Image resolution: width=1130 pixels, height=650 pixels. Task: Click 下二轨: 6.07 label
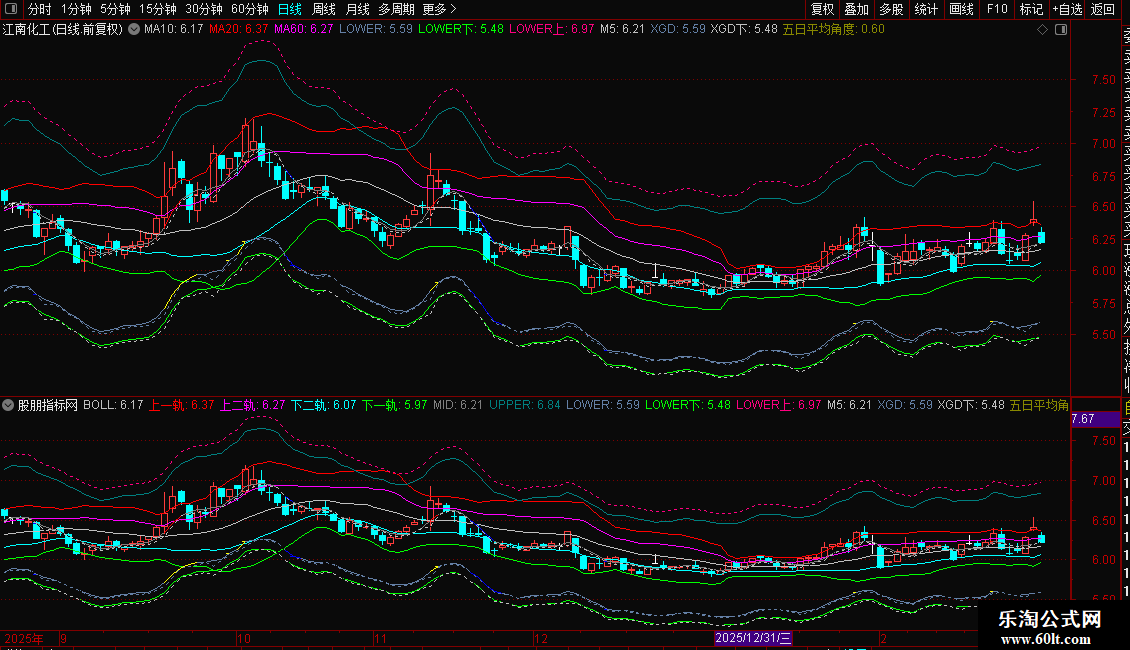(324, 405)
